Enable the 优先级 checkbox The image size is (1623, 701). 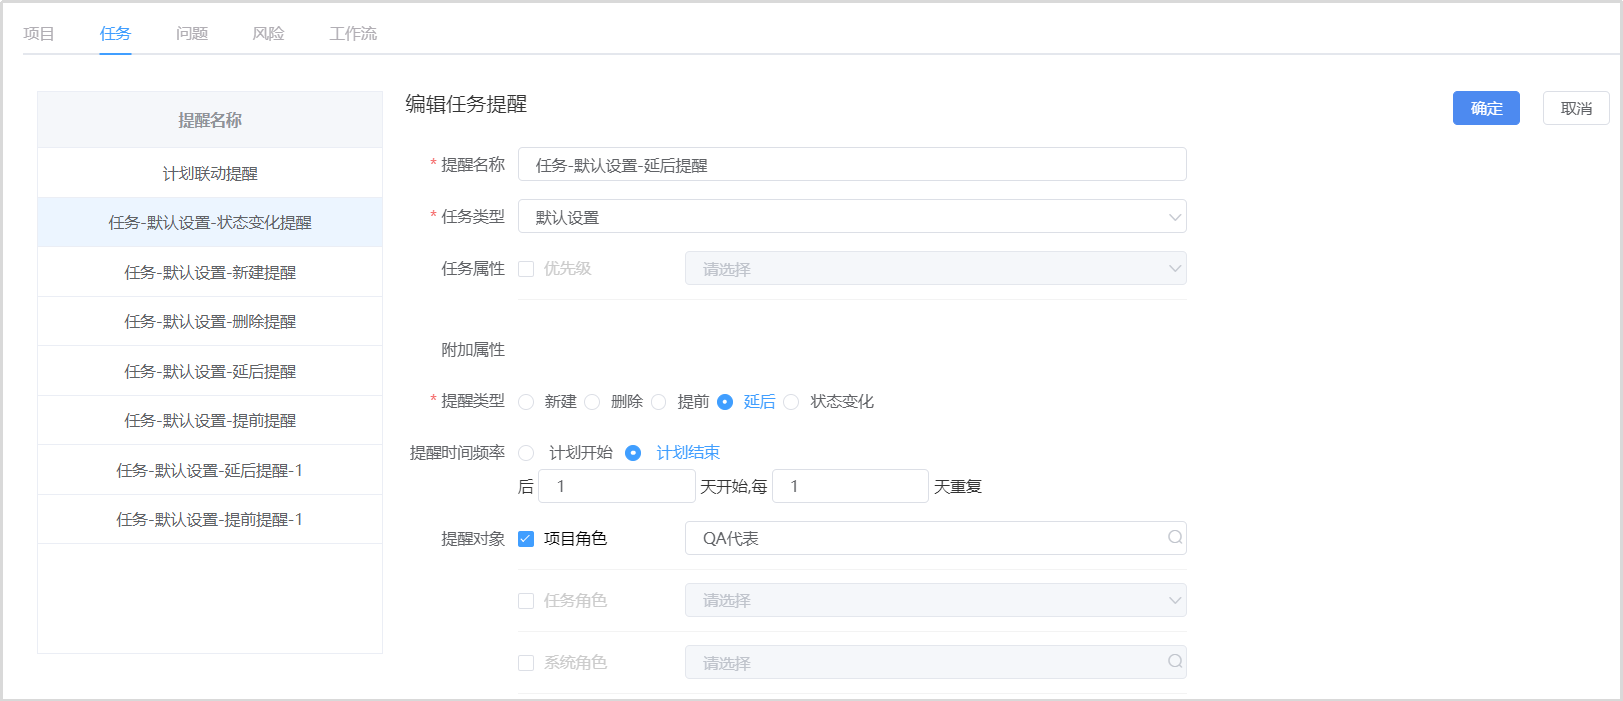point(526,269)
